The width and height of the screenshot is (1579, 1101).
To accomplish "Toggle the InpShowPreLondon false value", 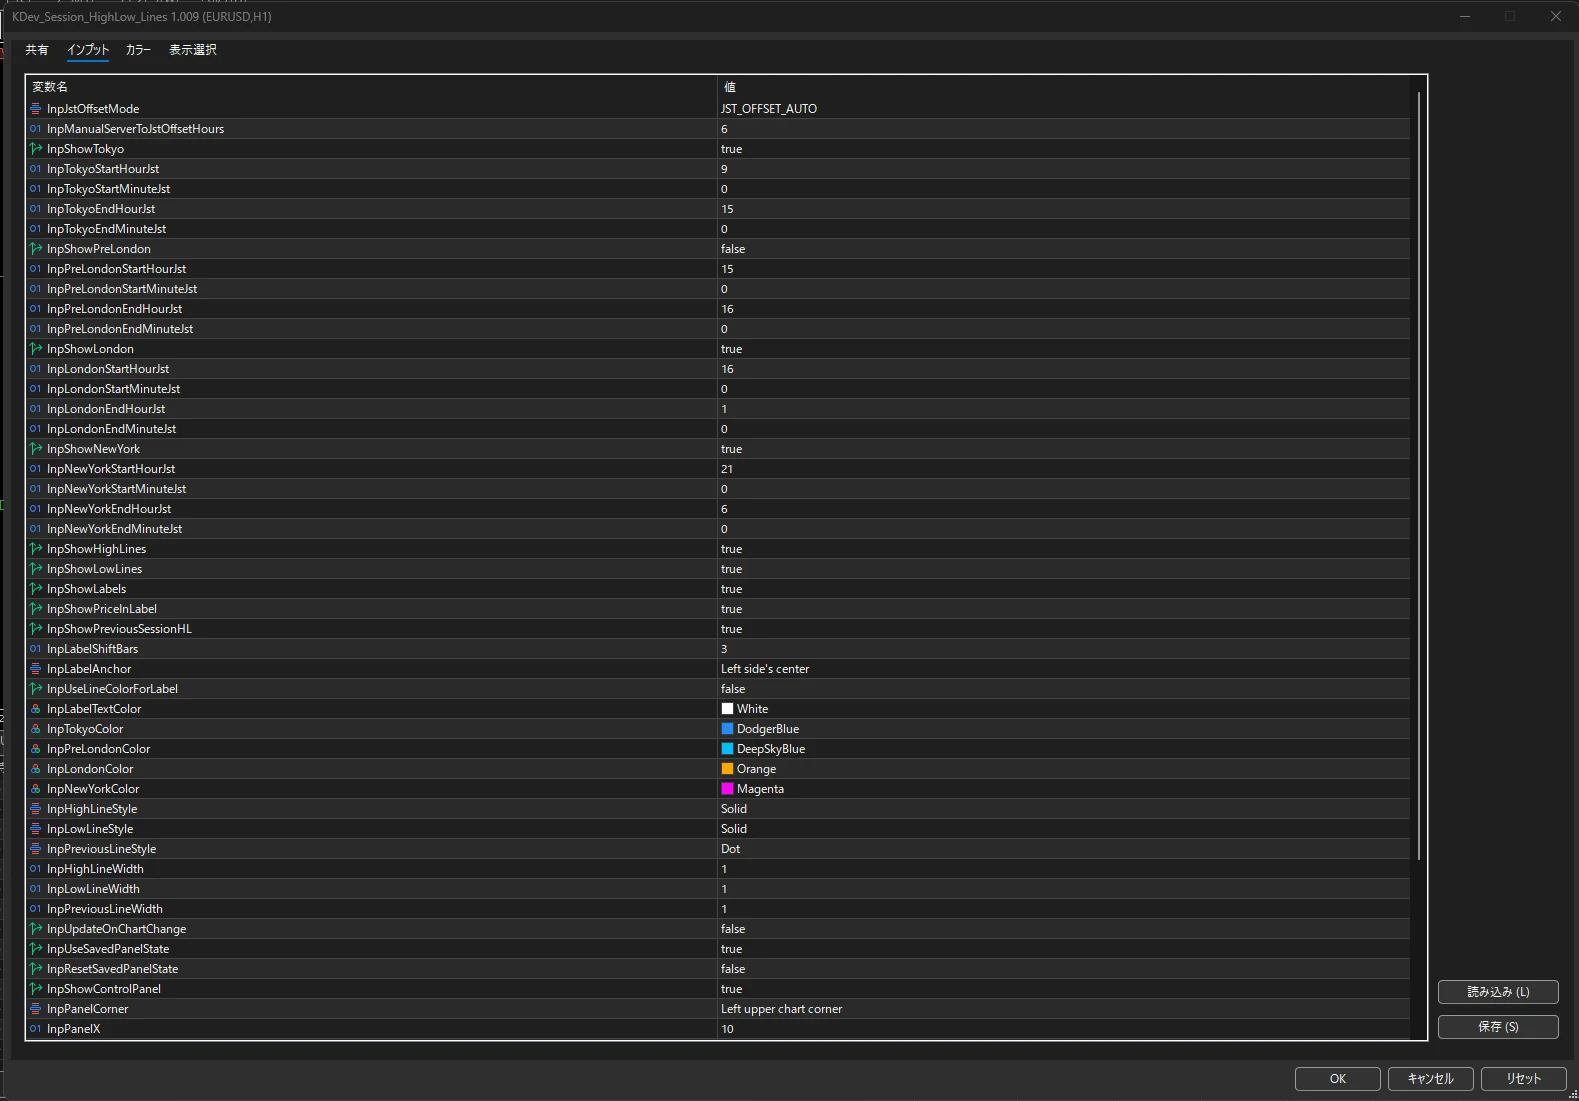I will [1063, 249].
